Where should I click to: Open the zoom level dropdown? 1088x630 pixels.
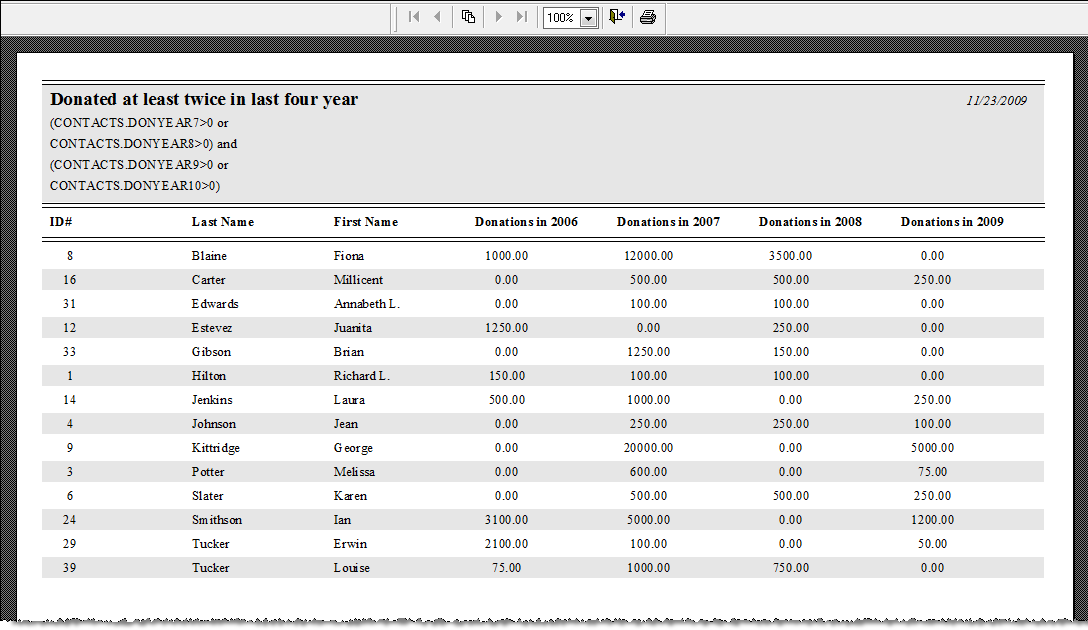click(588, 17)
